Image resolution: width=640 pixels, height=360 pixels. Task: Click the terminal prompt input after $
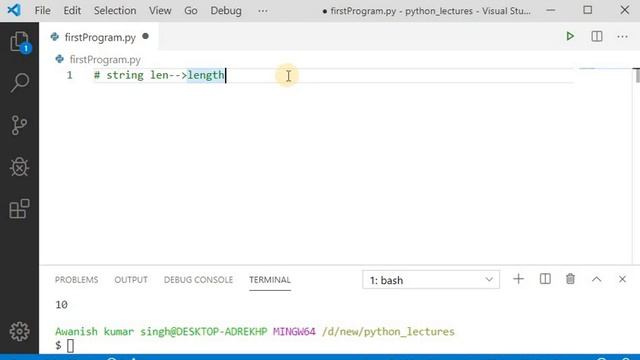click(71, 346)
